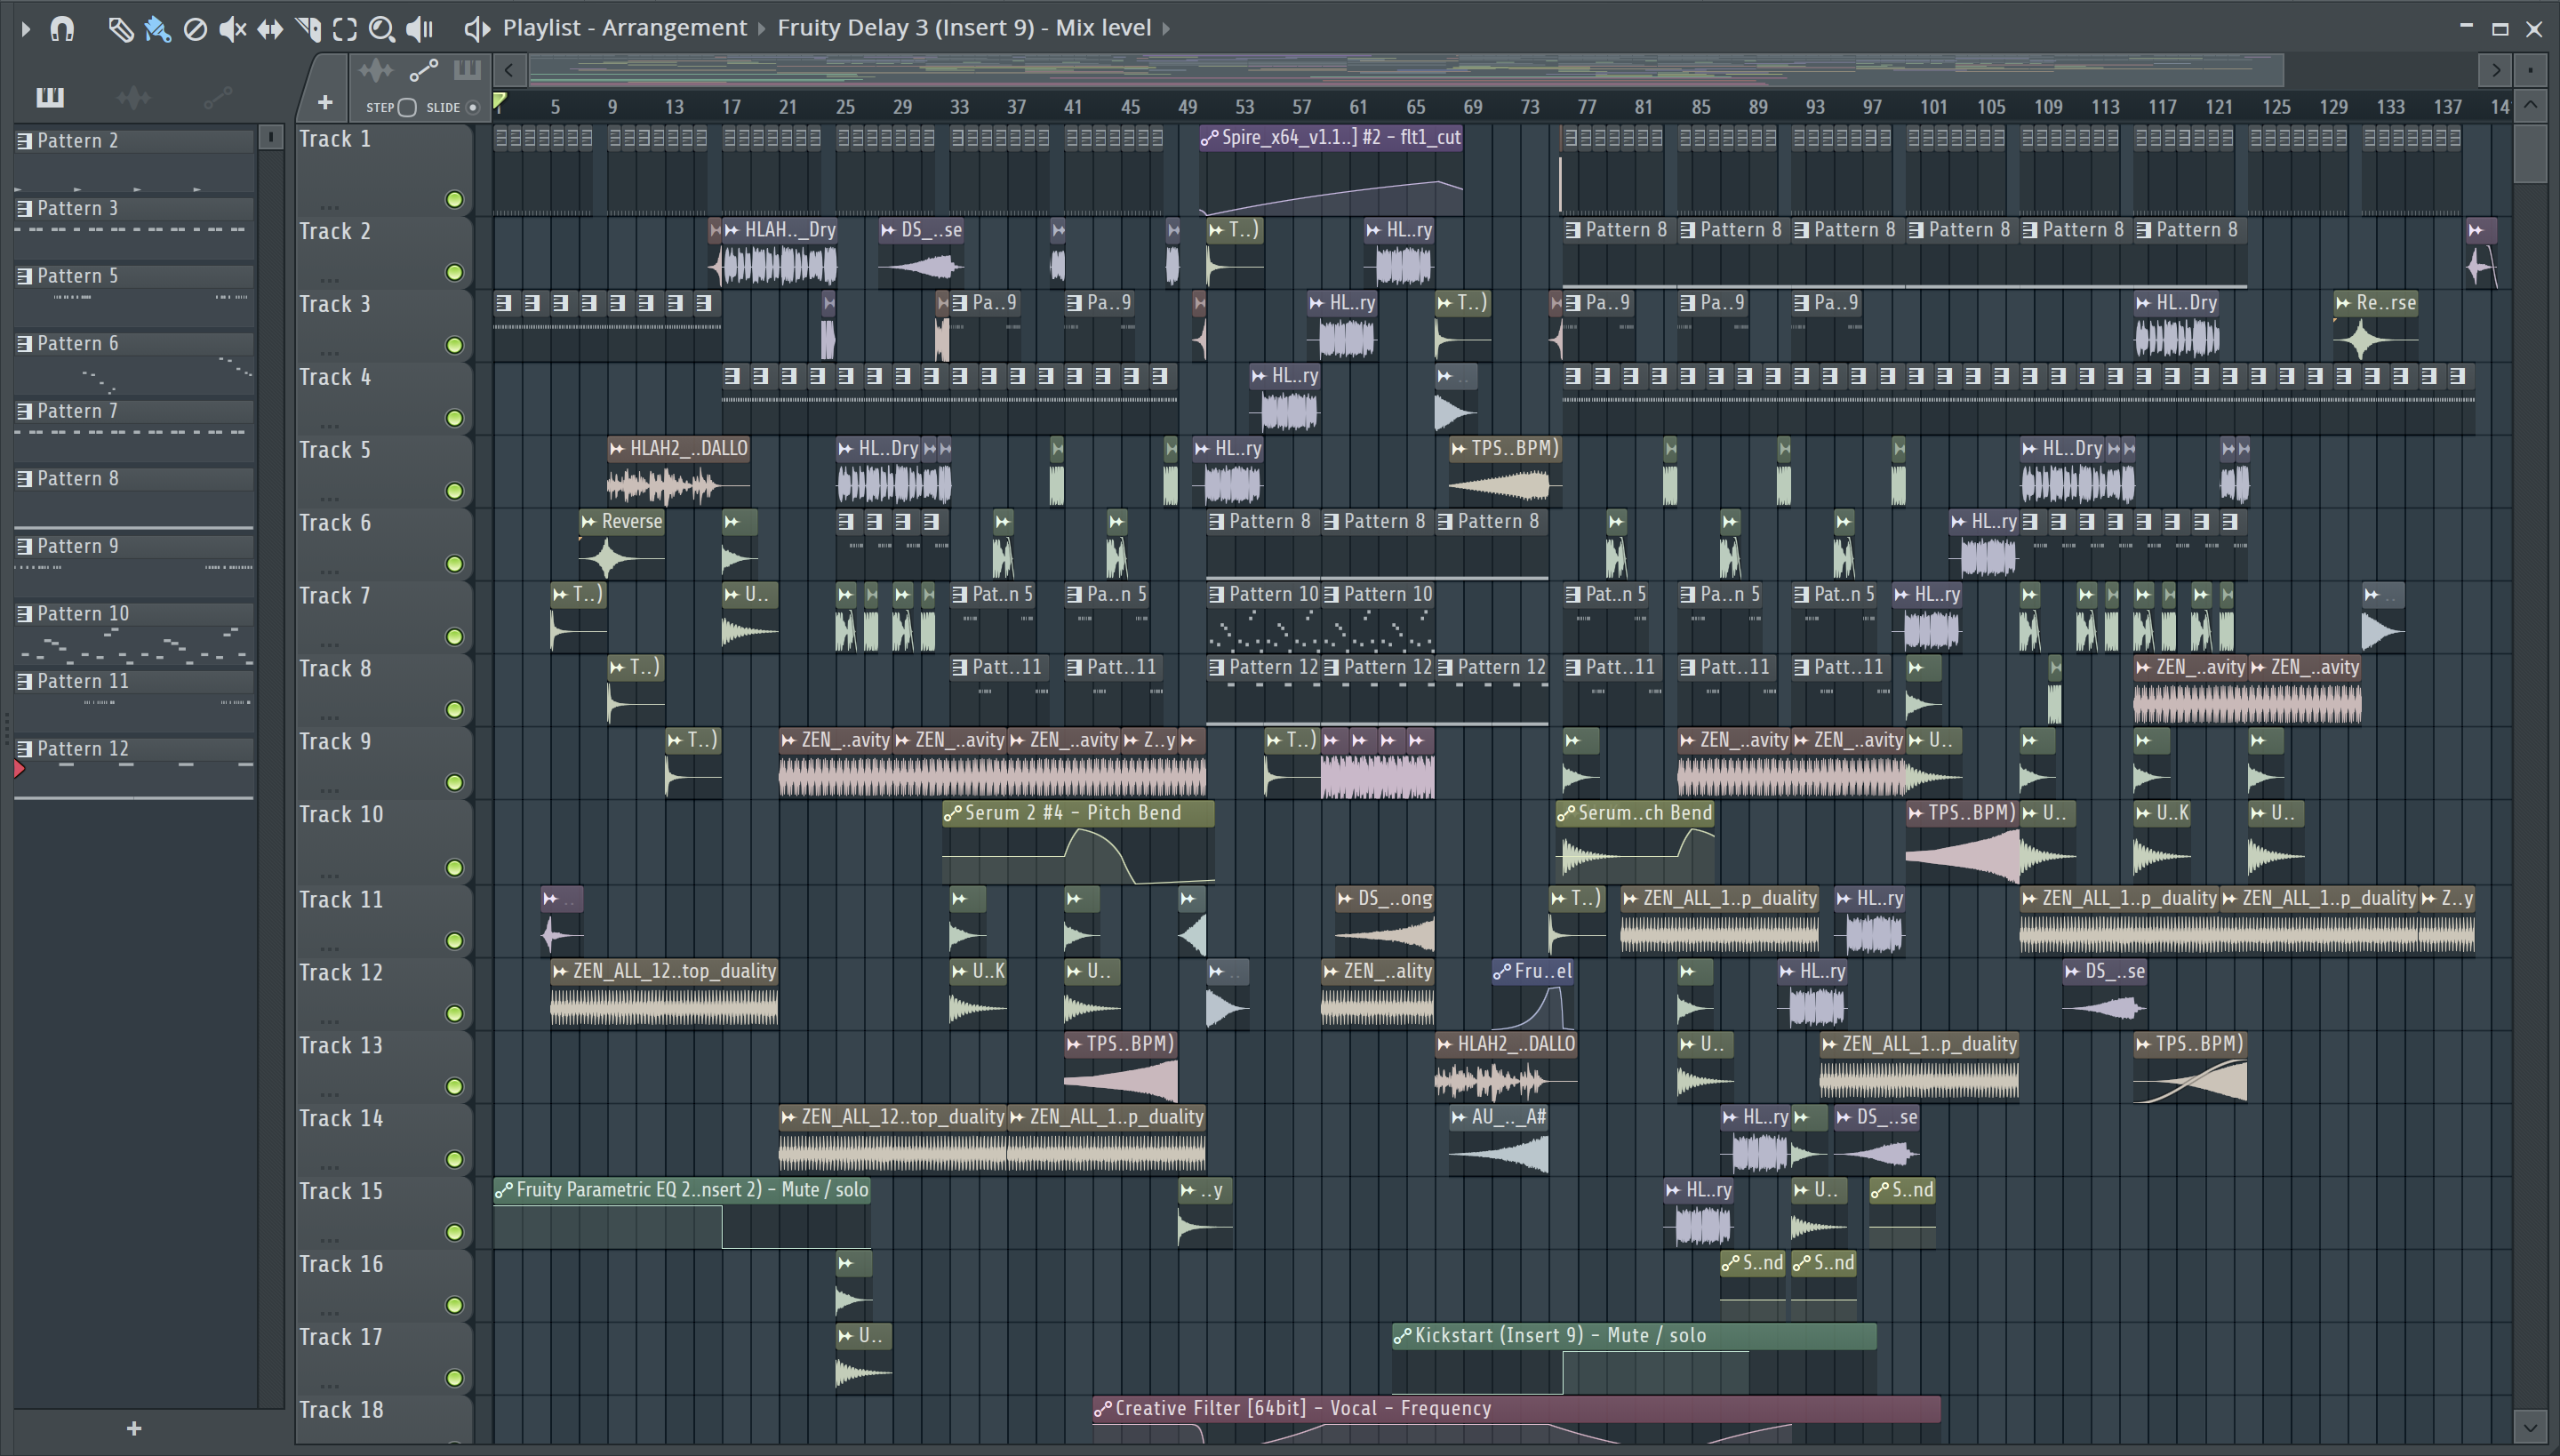Click the vertical track scrollbar thumb
The width and height of the screenshot is (2560, 1456).
tap(2530, 152)
